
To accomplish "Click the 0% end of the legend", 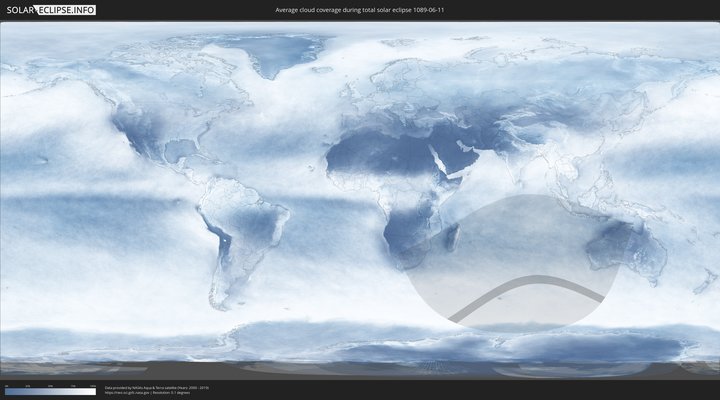I will (6, 392).
